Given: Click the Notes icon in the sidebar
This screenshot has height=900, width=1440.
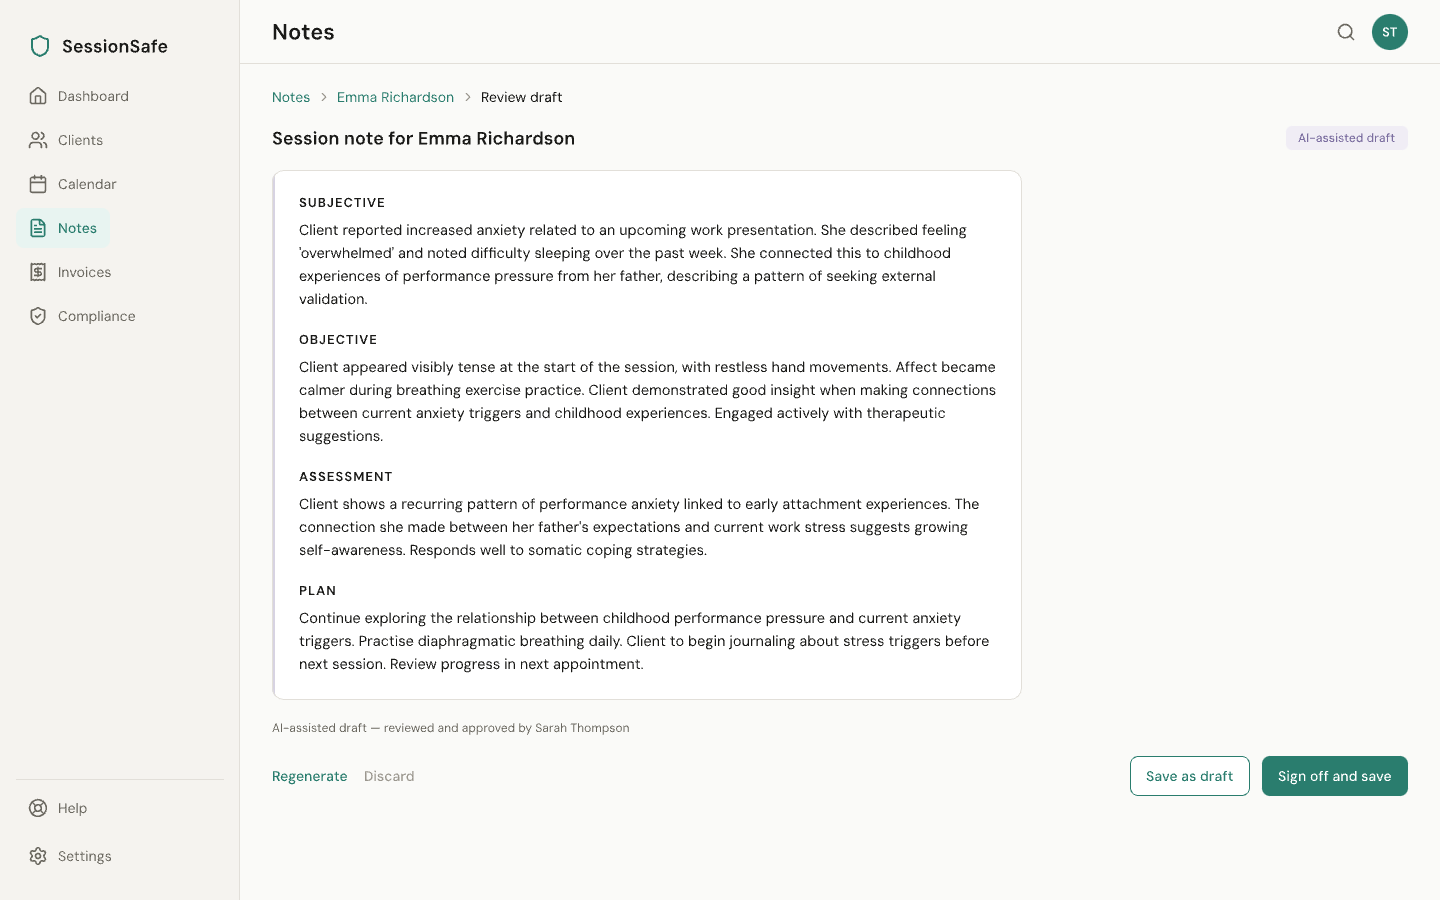Looking at the screenshot, I should [38, 228].
